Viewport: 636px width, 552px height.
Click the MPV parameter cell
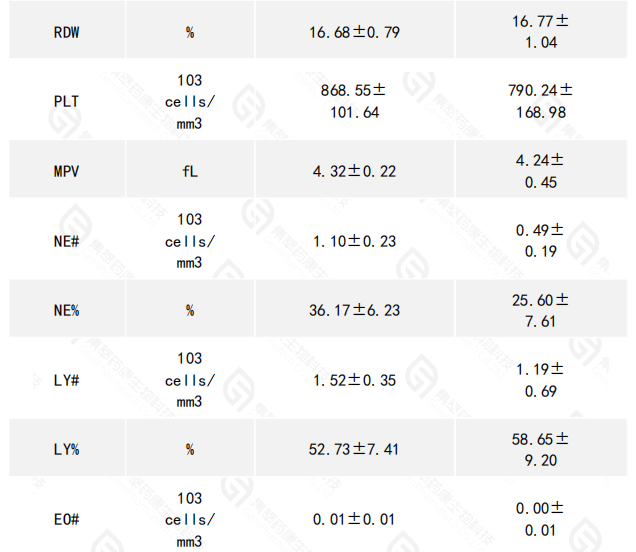pyautogui.click(x=66, y=171)
